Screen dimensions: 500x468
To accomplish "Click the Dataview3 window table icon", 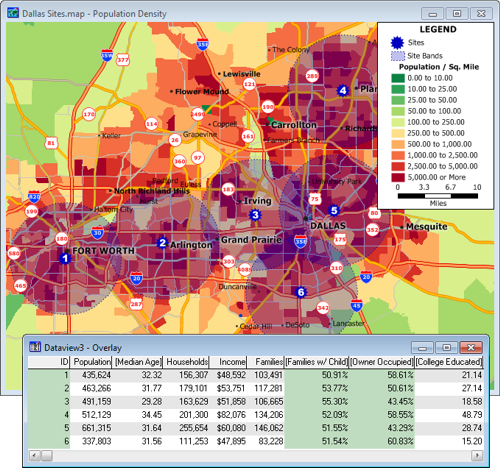I will [35, 347].
